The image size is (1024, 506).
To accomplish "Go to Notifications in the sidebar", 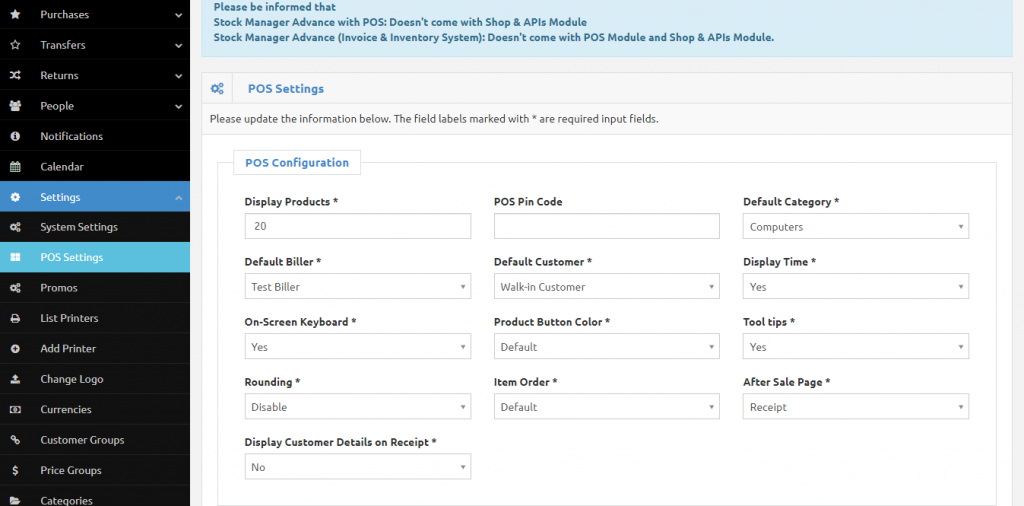I will (x=95, y=136).
